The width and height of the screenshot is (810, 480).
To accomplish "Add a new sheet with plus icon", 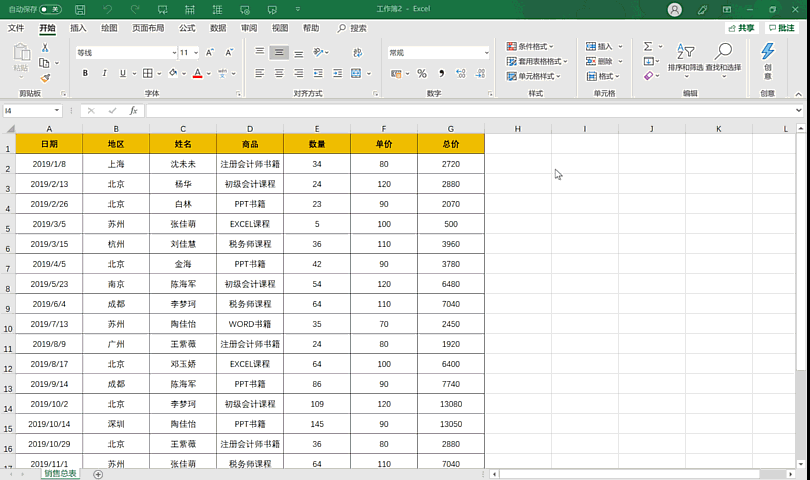I will (98, 474).
